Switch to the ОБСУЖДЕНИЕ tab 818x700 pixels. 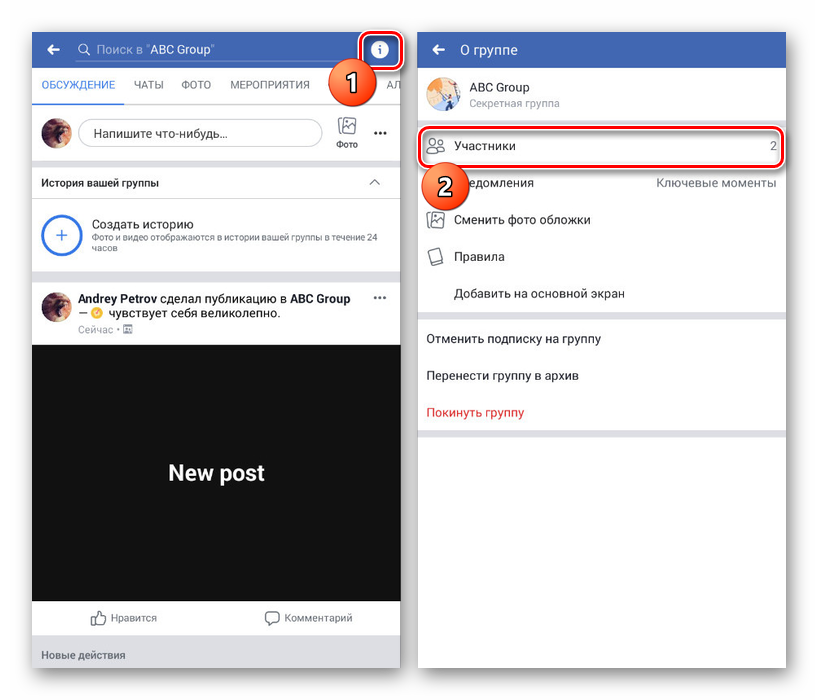point(78,85)
